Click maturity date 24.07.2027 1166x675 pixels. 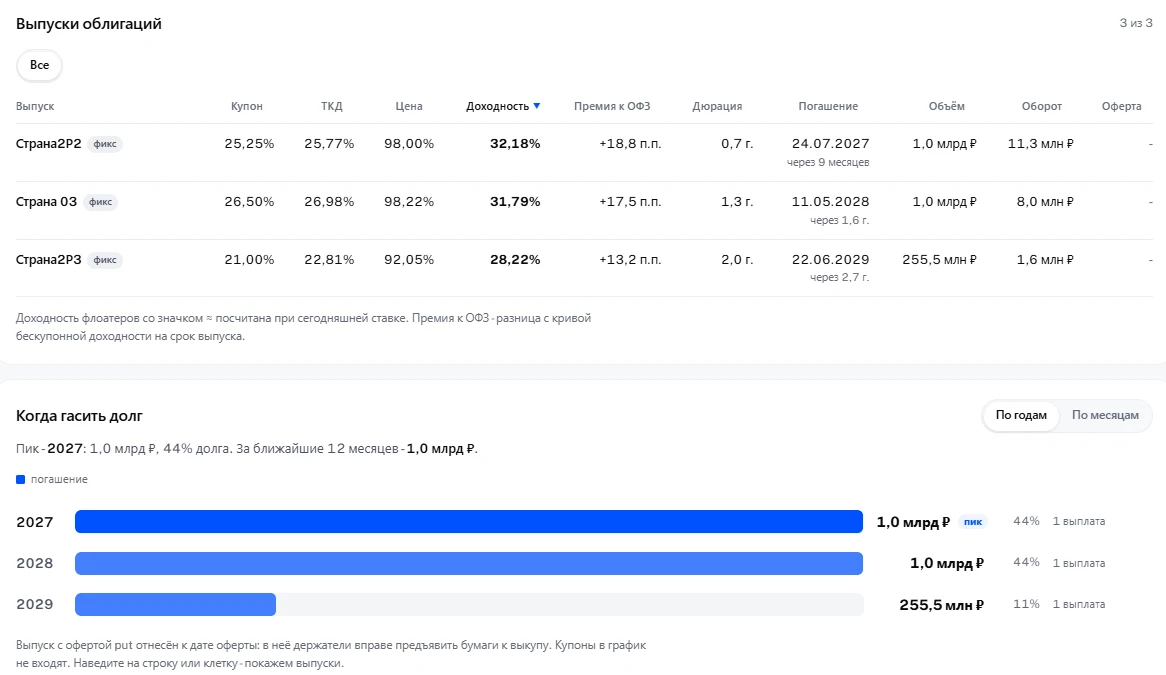830,143
